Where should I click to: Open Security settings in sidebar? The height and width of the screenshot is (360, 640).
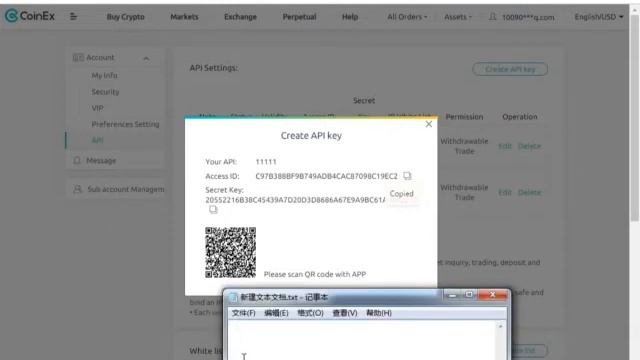105,92
